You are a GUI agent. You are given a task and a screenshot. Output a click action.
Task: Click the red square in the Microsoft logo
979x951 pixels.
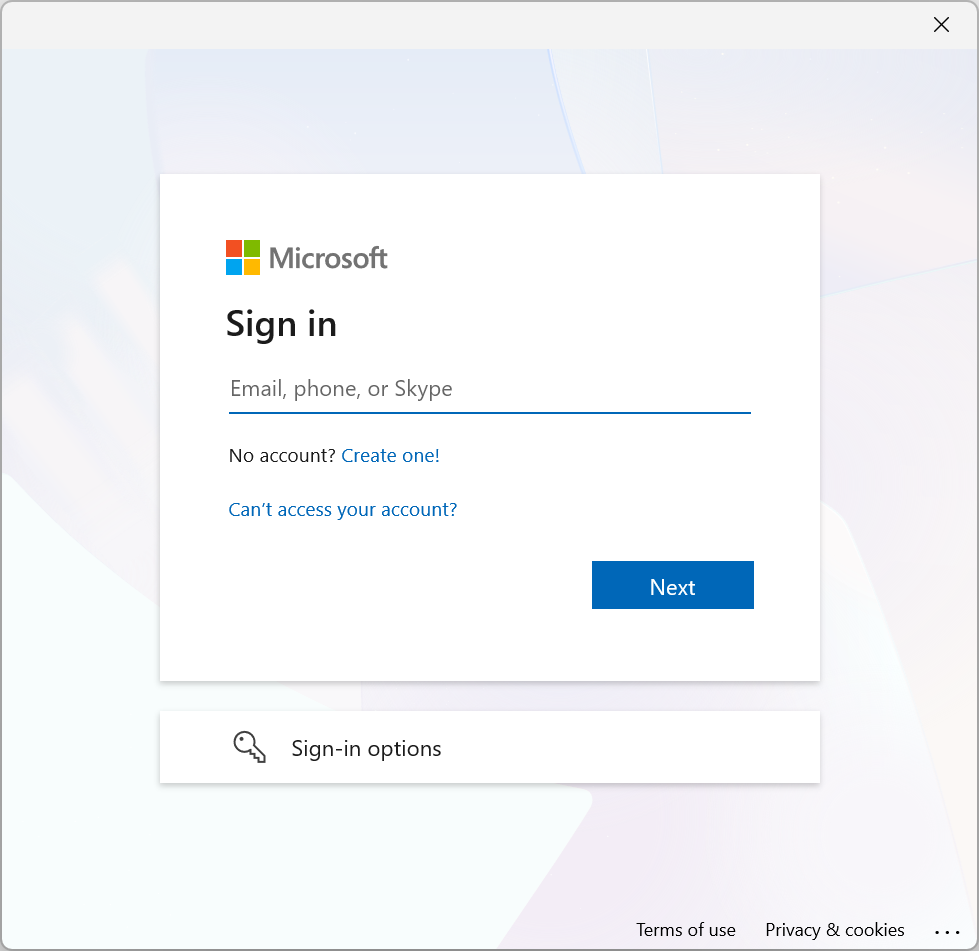point(234,247)
